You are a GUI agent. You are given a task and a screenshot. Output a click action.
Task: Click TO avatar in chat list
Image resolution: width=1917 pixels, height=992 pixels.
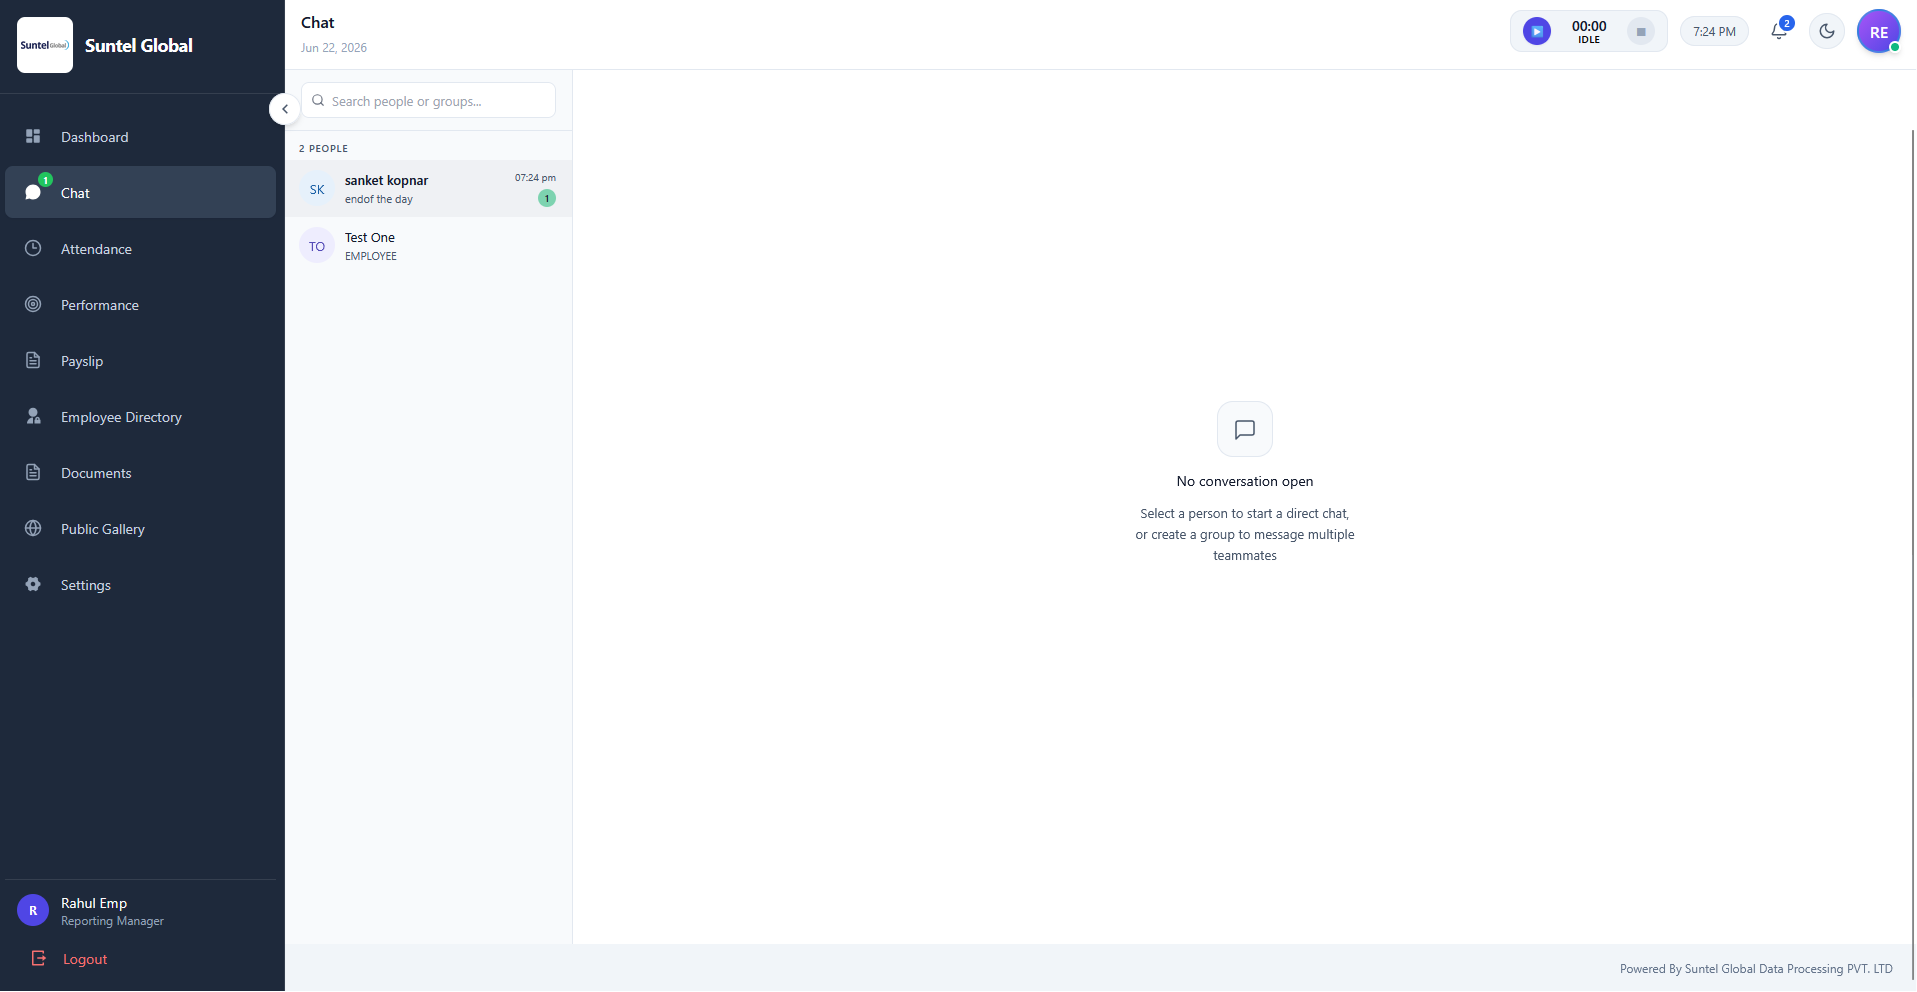[317, 246]
